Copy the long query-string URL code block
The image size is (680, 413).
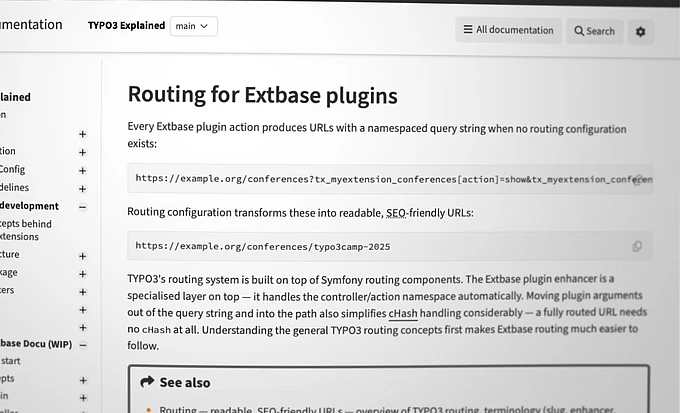638,180
